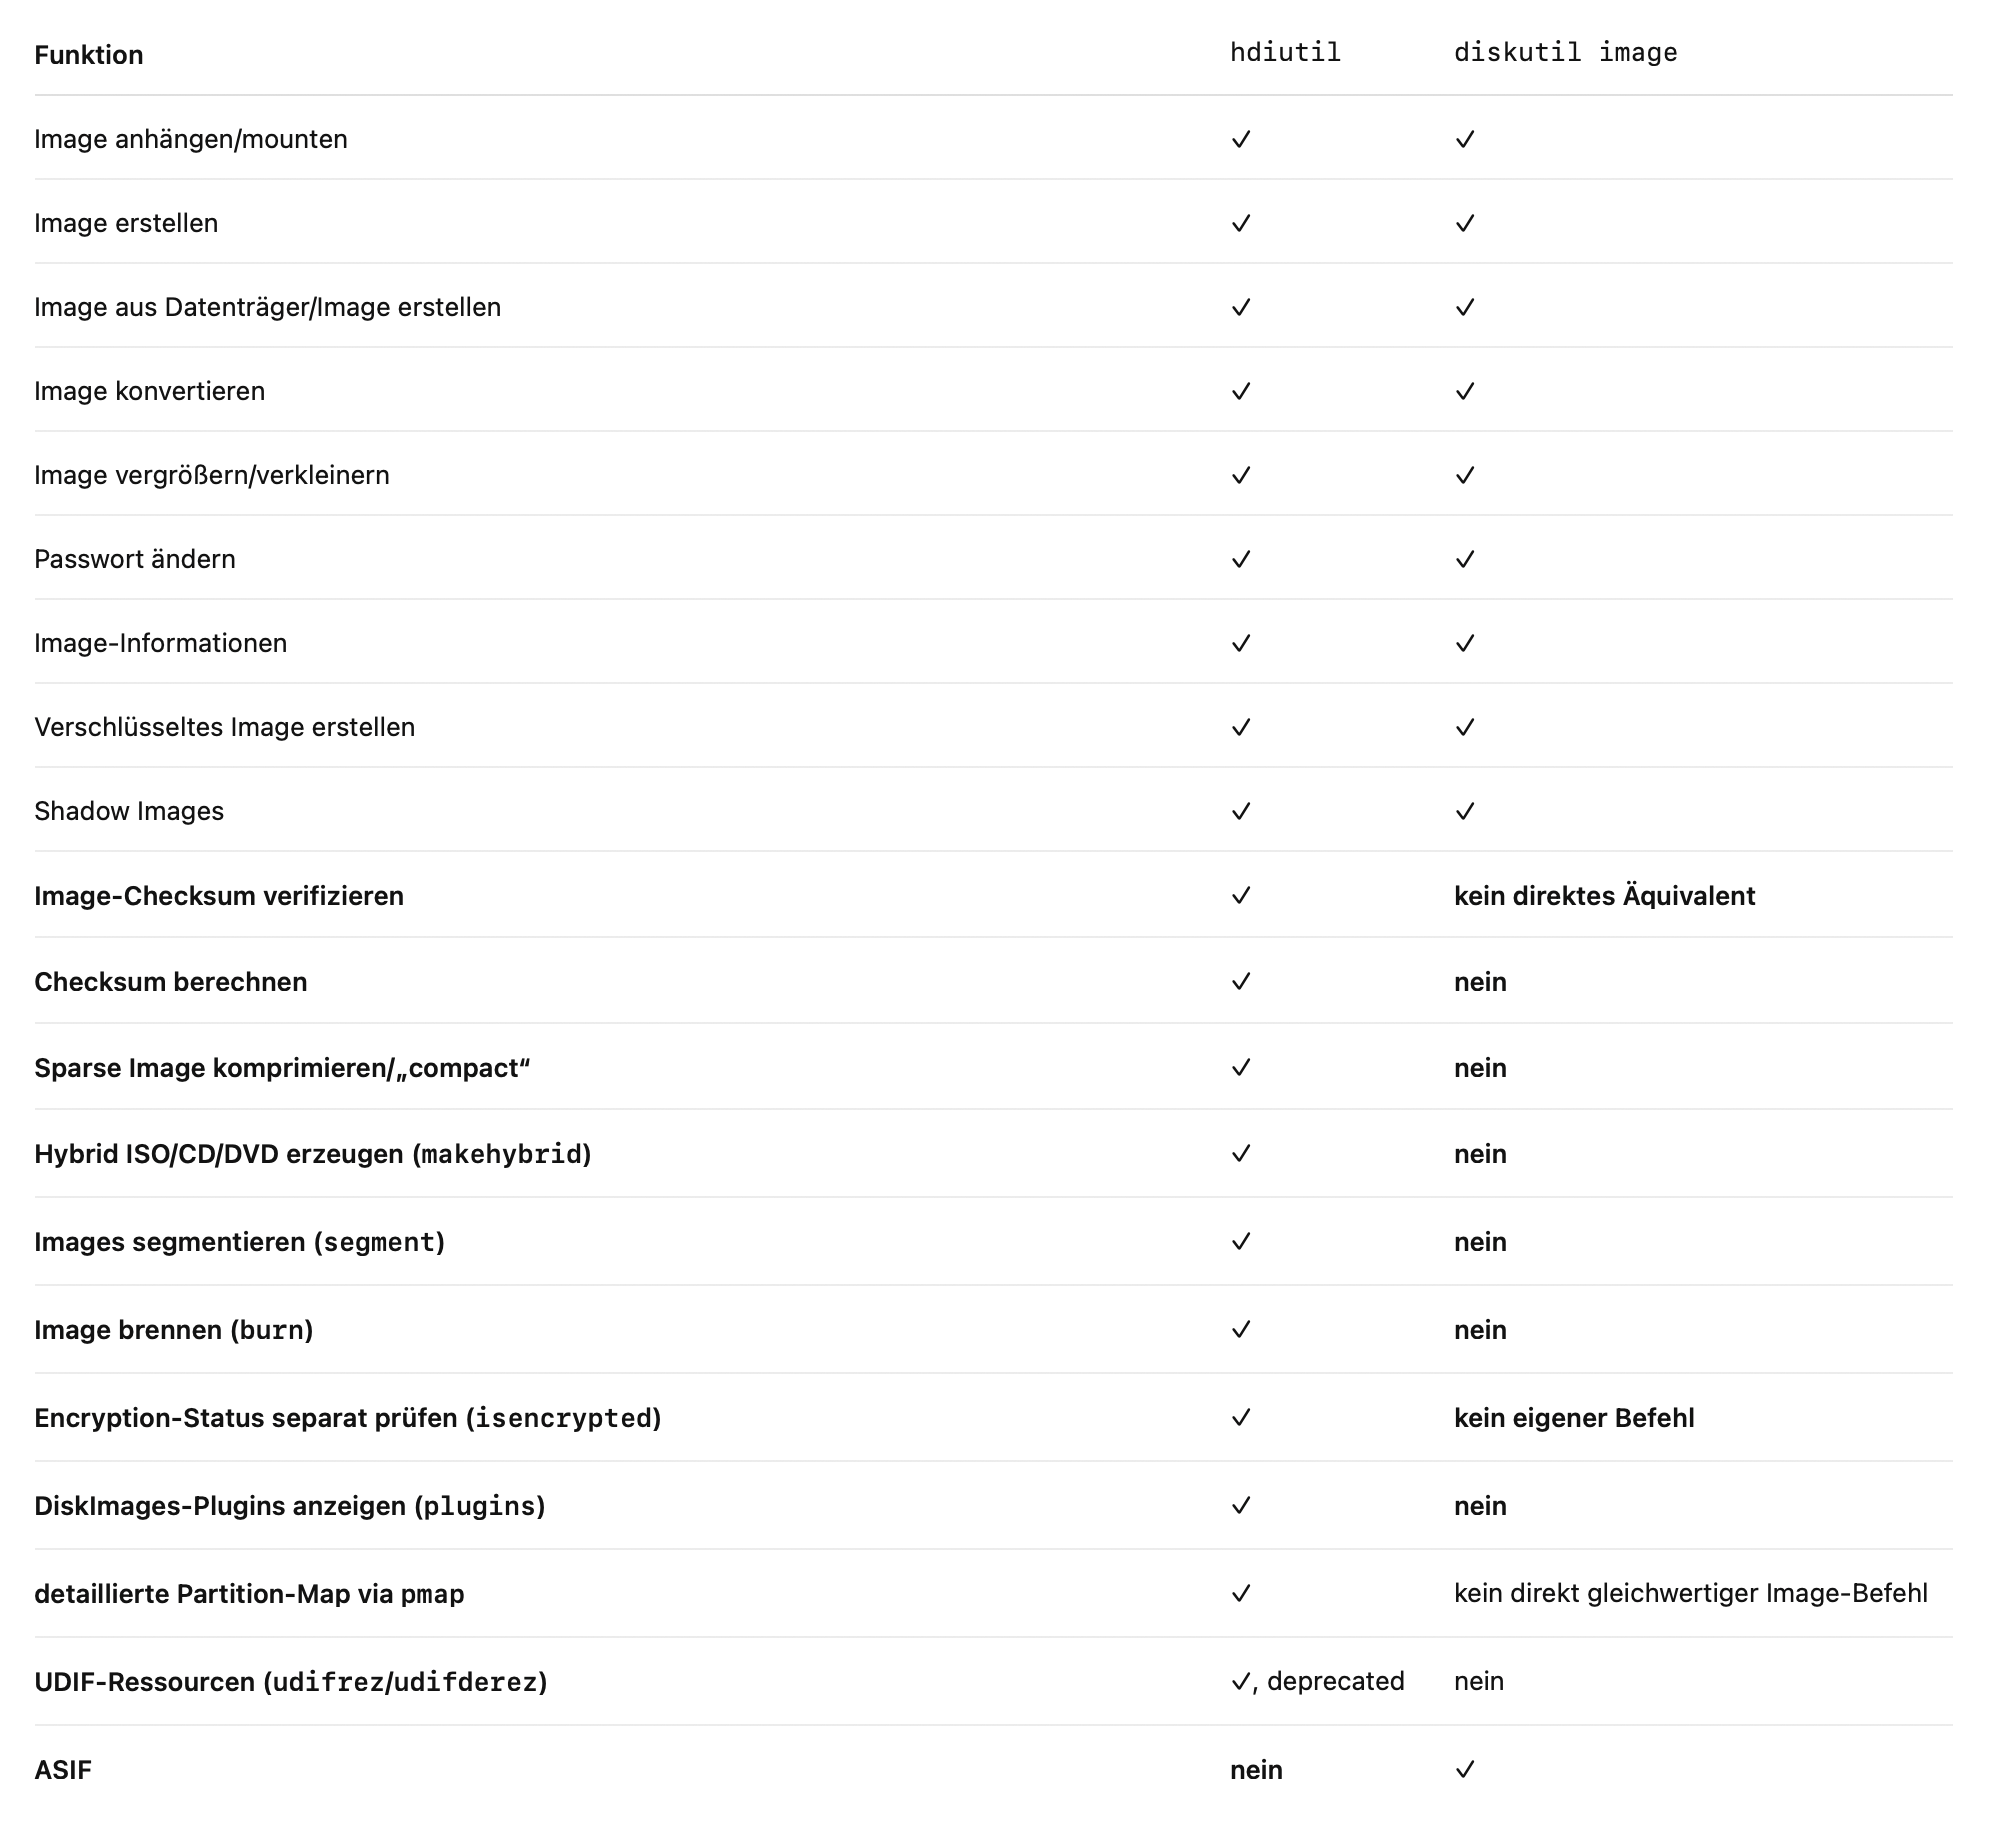
Task: Click 'nein' in the hdiutil column for ASIF
Action: tap(1256, 1769)
